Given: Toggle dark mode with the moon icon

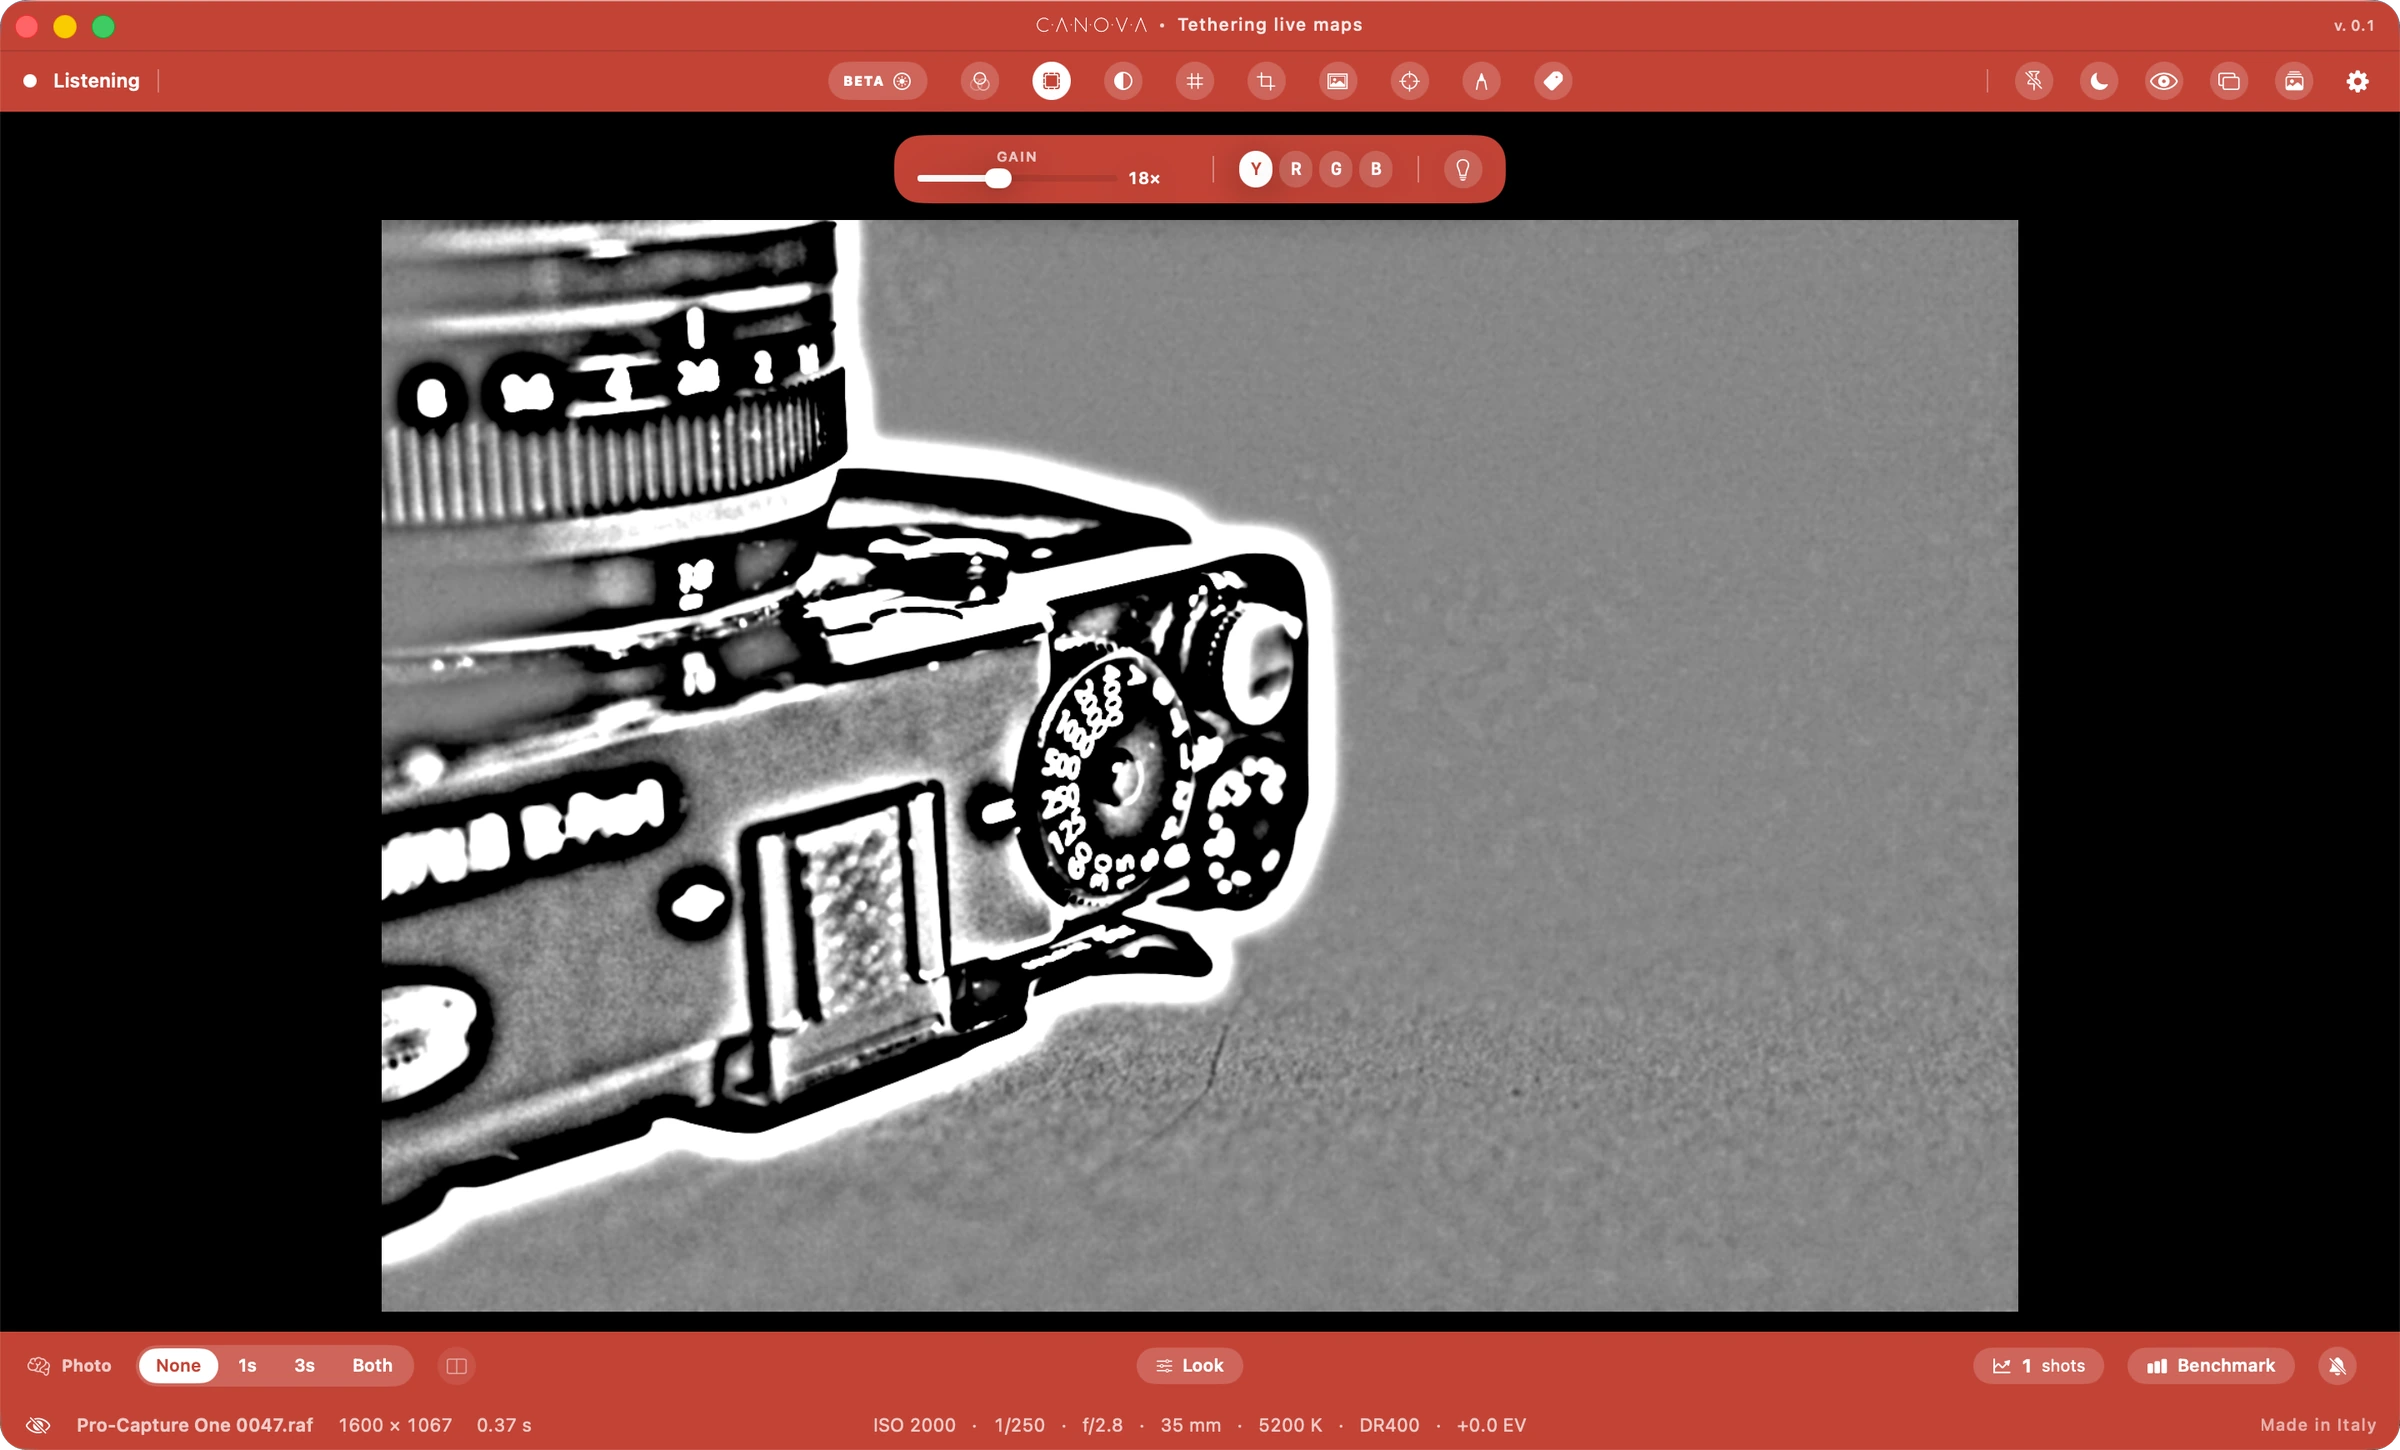Looking at the screenshot, I should (2099, 81).
